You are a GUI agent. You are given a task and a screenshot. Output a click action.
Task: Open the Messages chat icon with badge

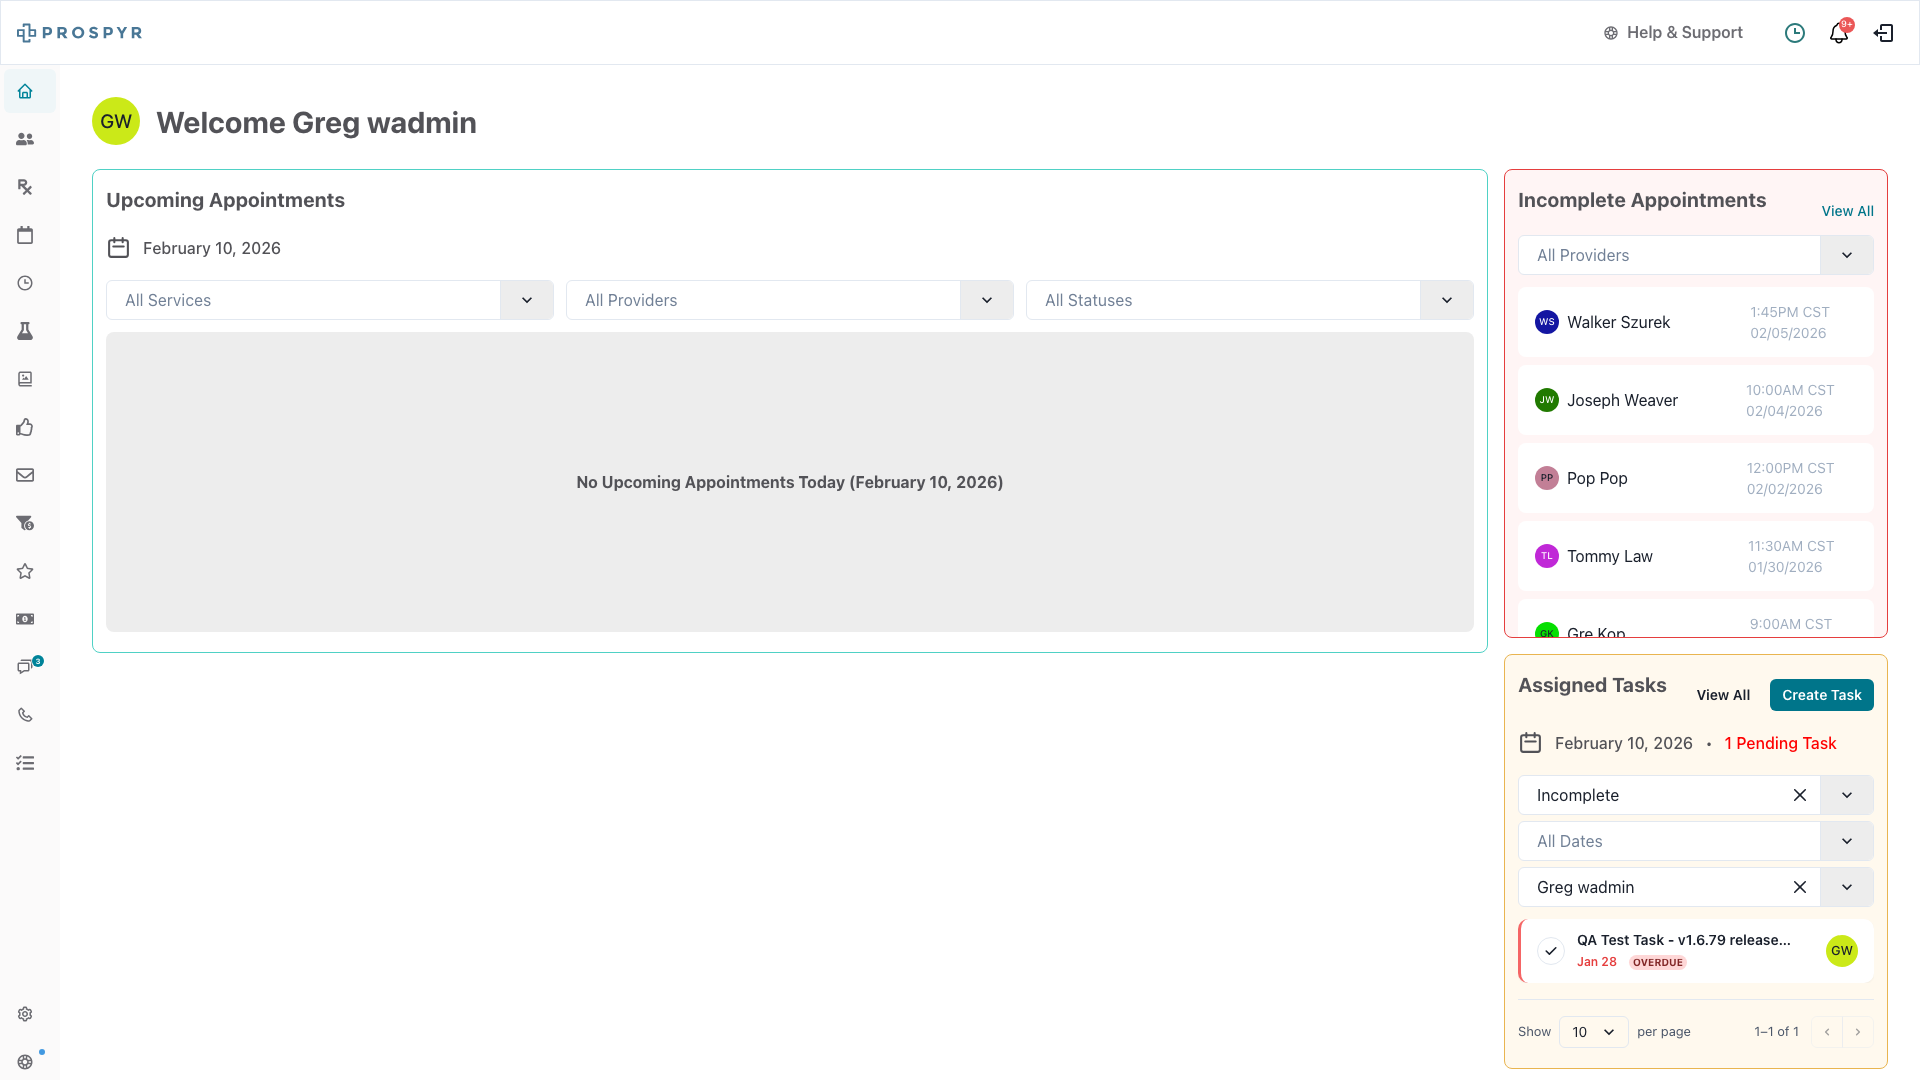[24, 667]
